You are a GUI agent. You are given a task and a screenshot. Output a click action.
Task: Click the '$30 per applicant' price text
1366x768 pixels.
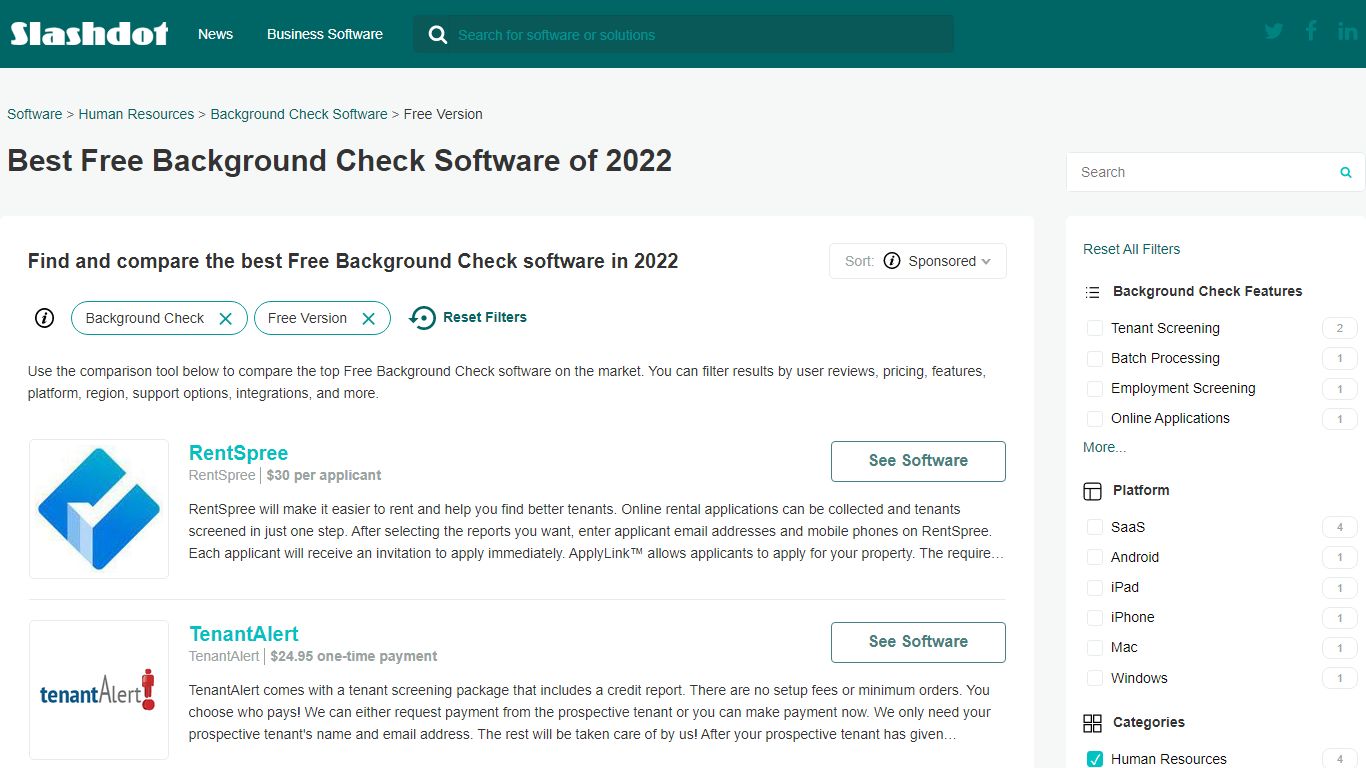pos(324,475)
